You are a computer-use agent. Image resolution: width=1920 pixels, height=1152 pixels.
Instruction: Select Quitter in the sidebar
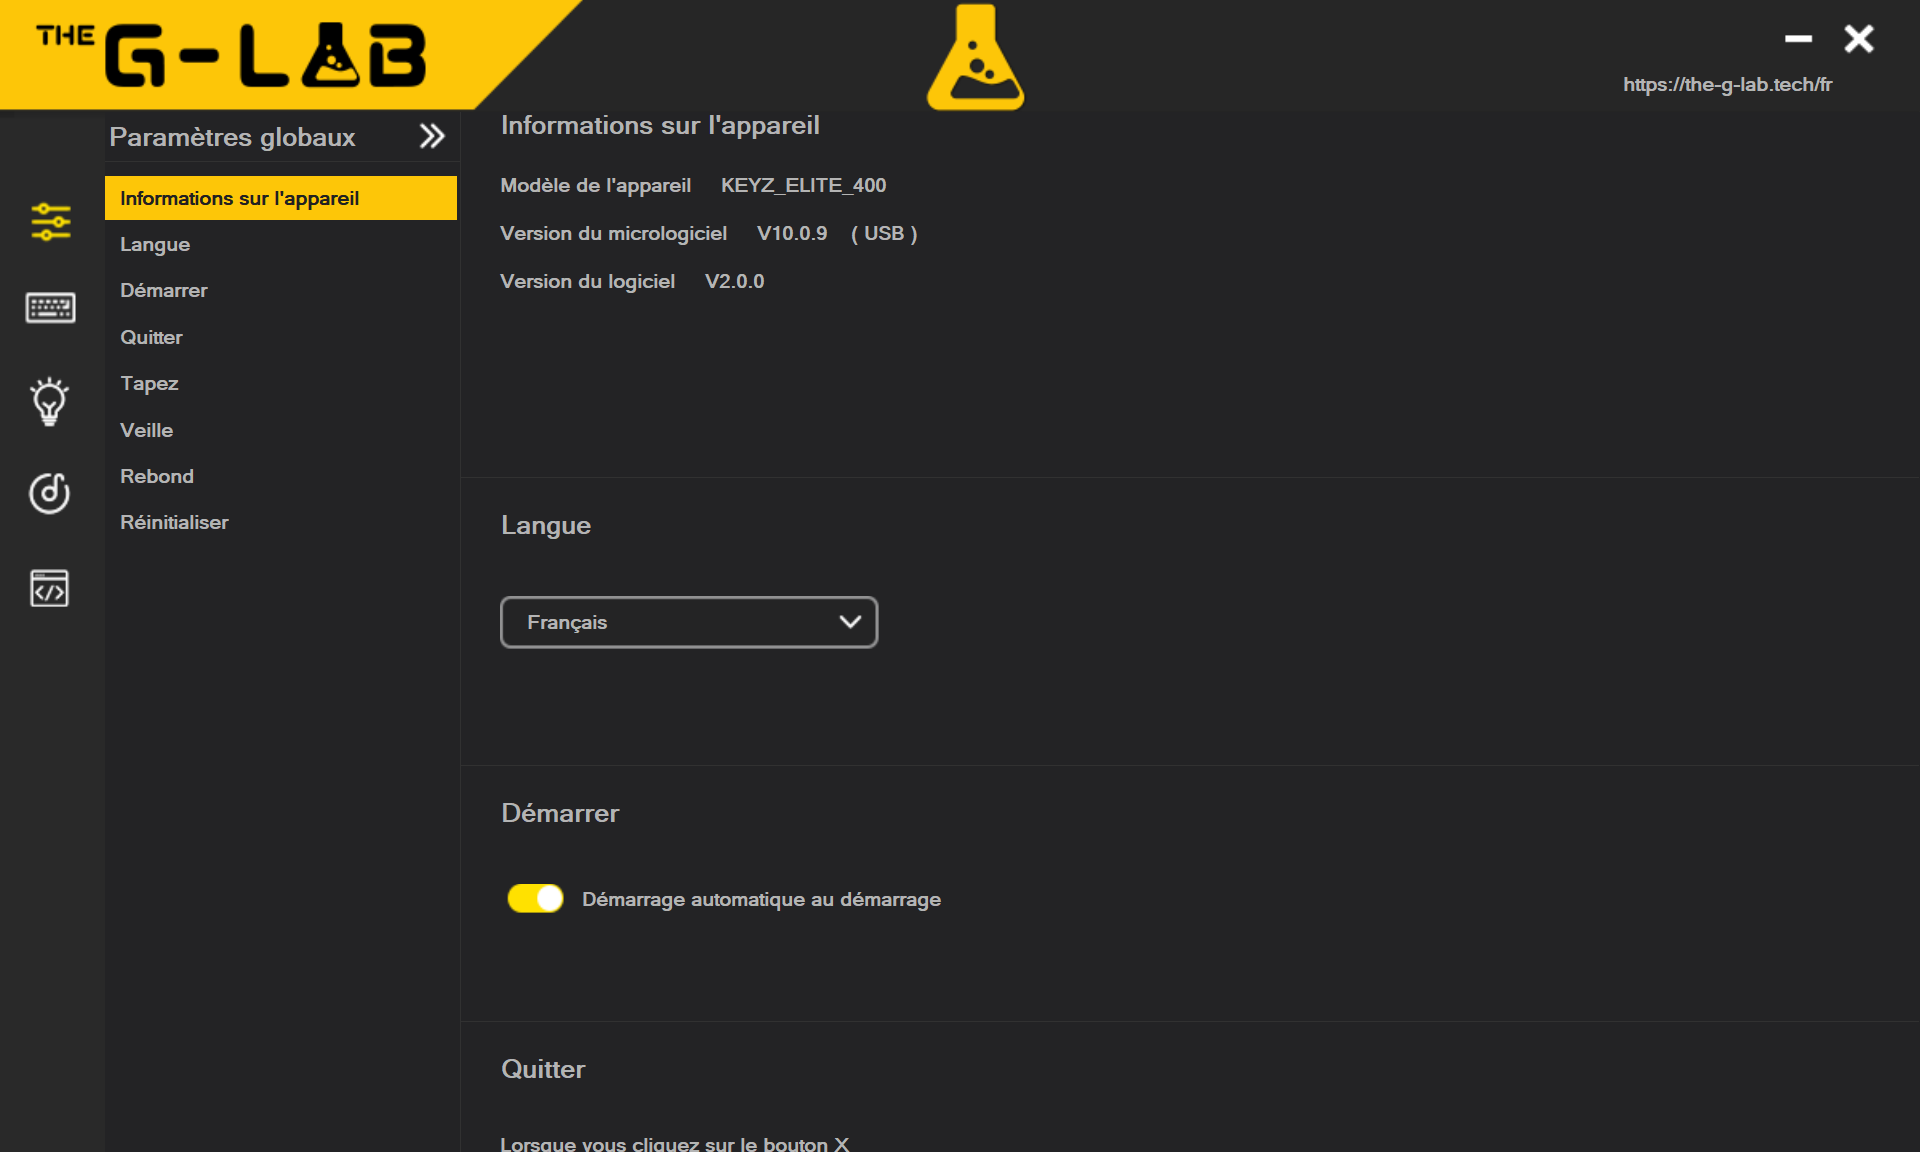point(151,337)
